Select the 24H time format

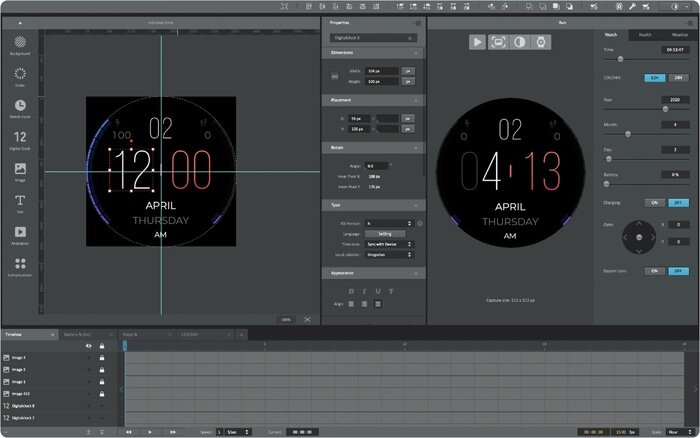point(678,78)
